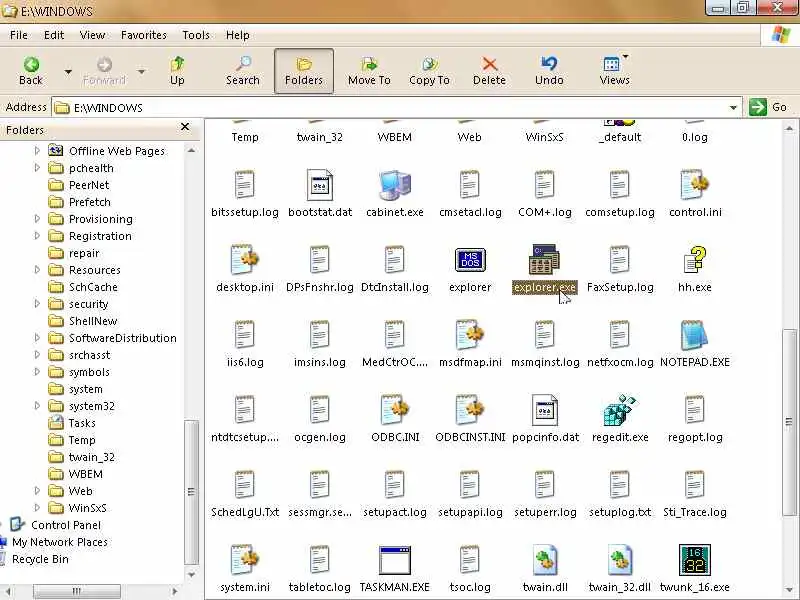
Task: Click the file list vertical scrollbar thumb
Action: [x=789, y=422]
